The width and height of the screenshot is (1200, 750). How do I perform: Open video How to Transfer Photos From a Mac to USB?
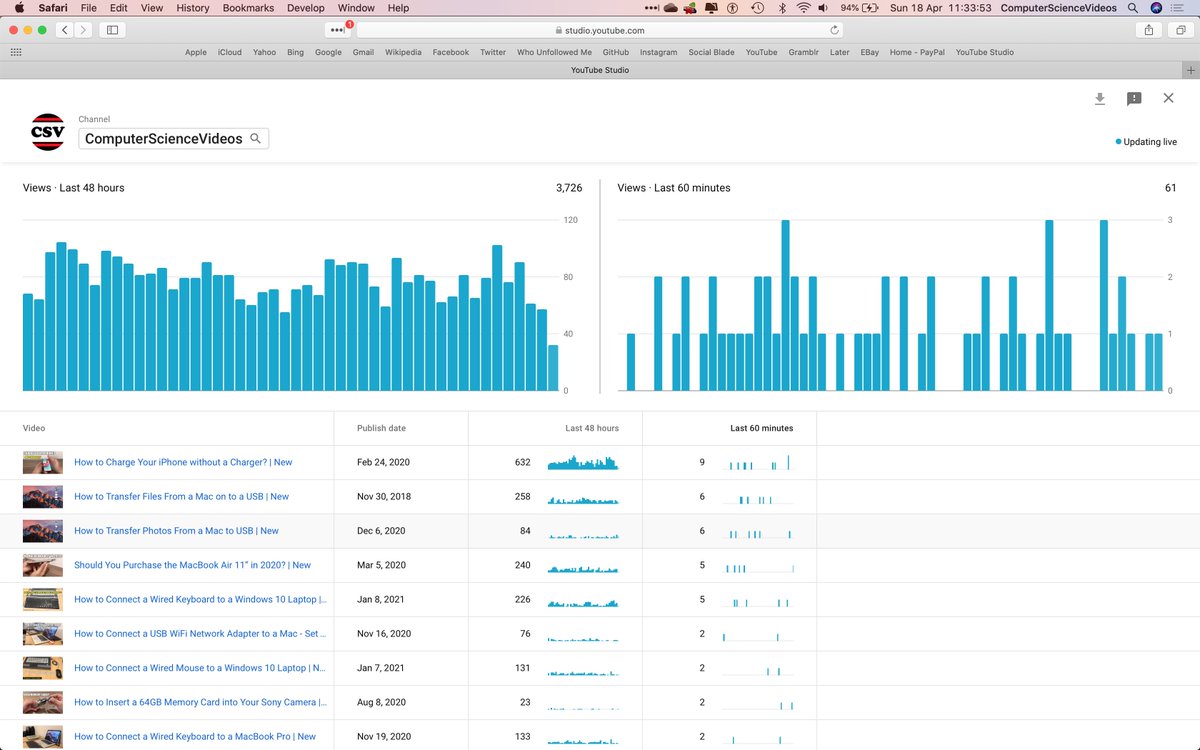point(176,531)
